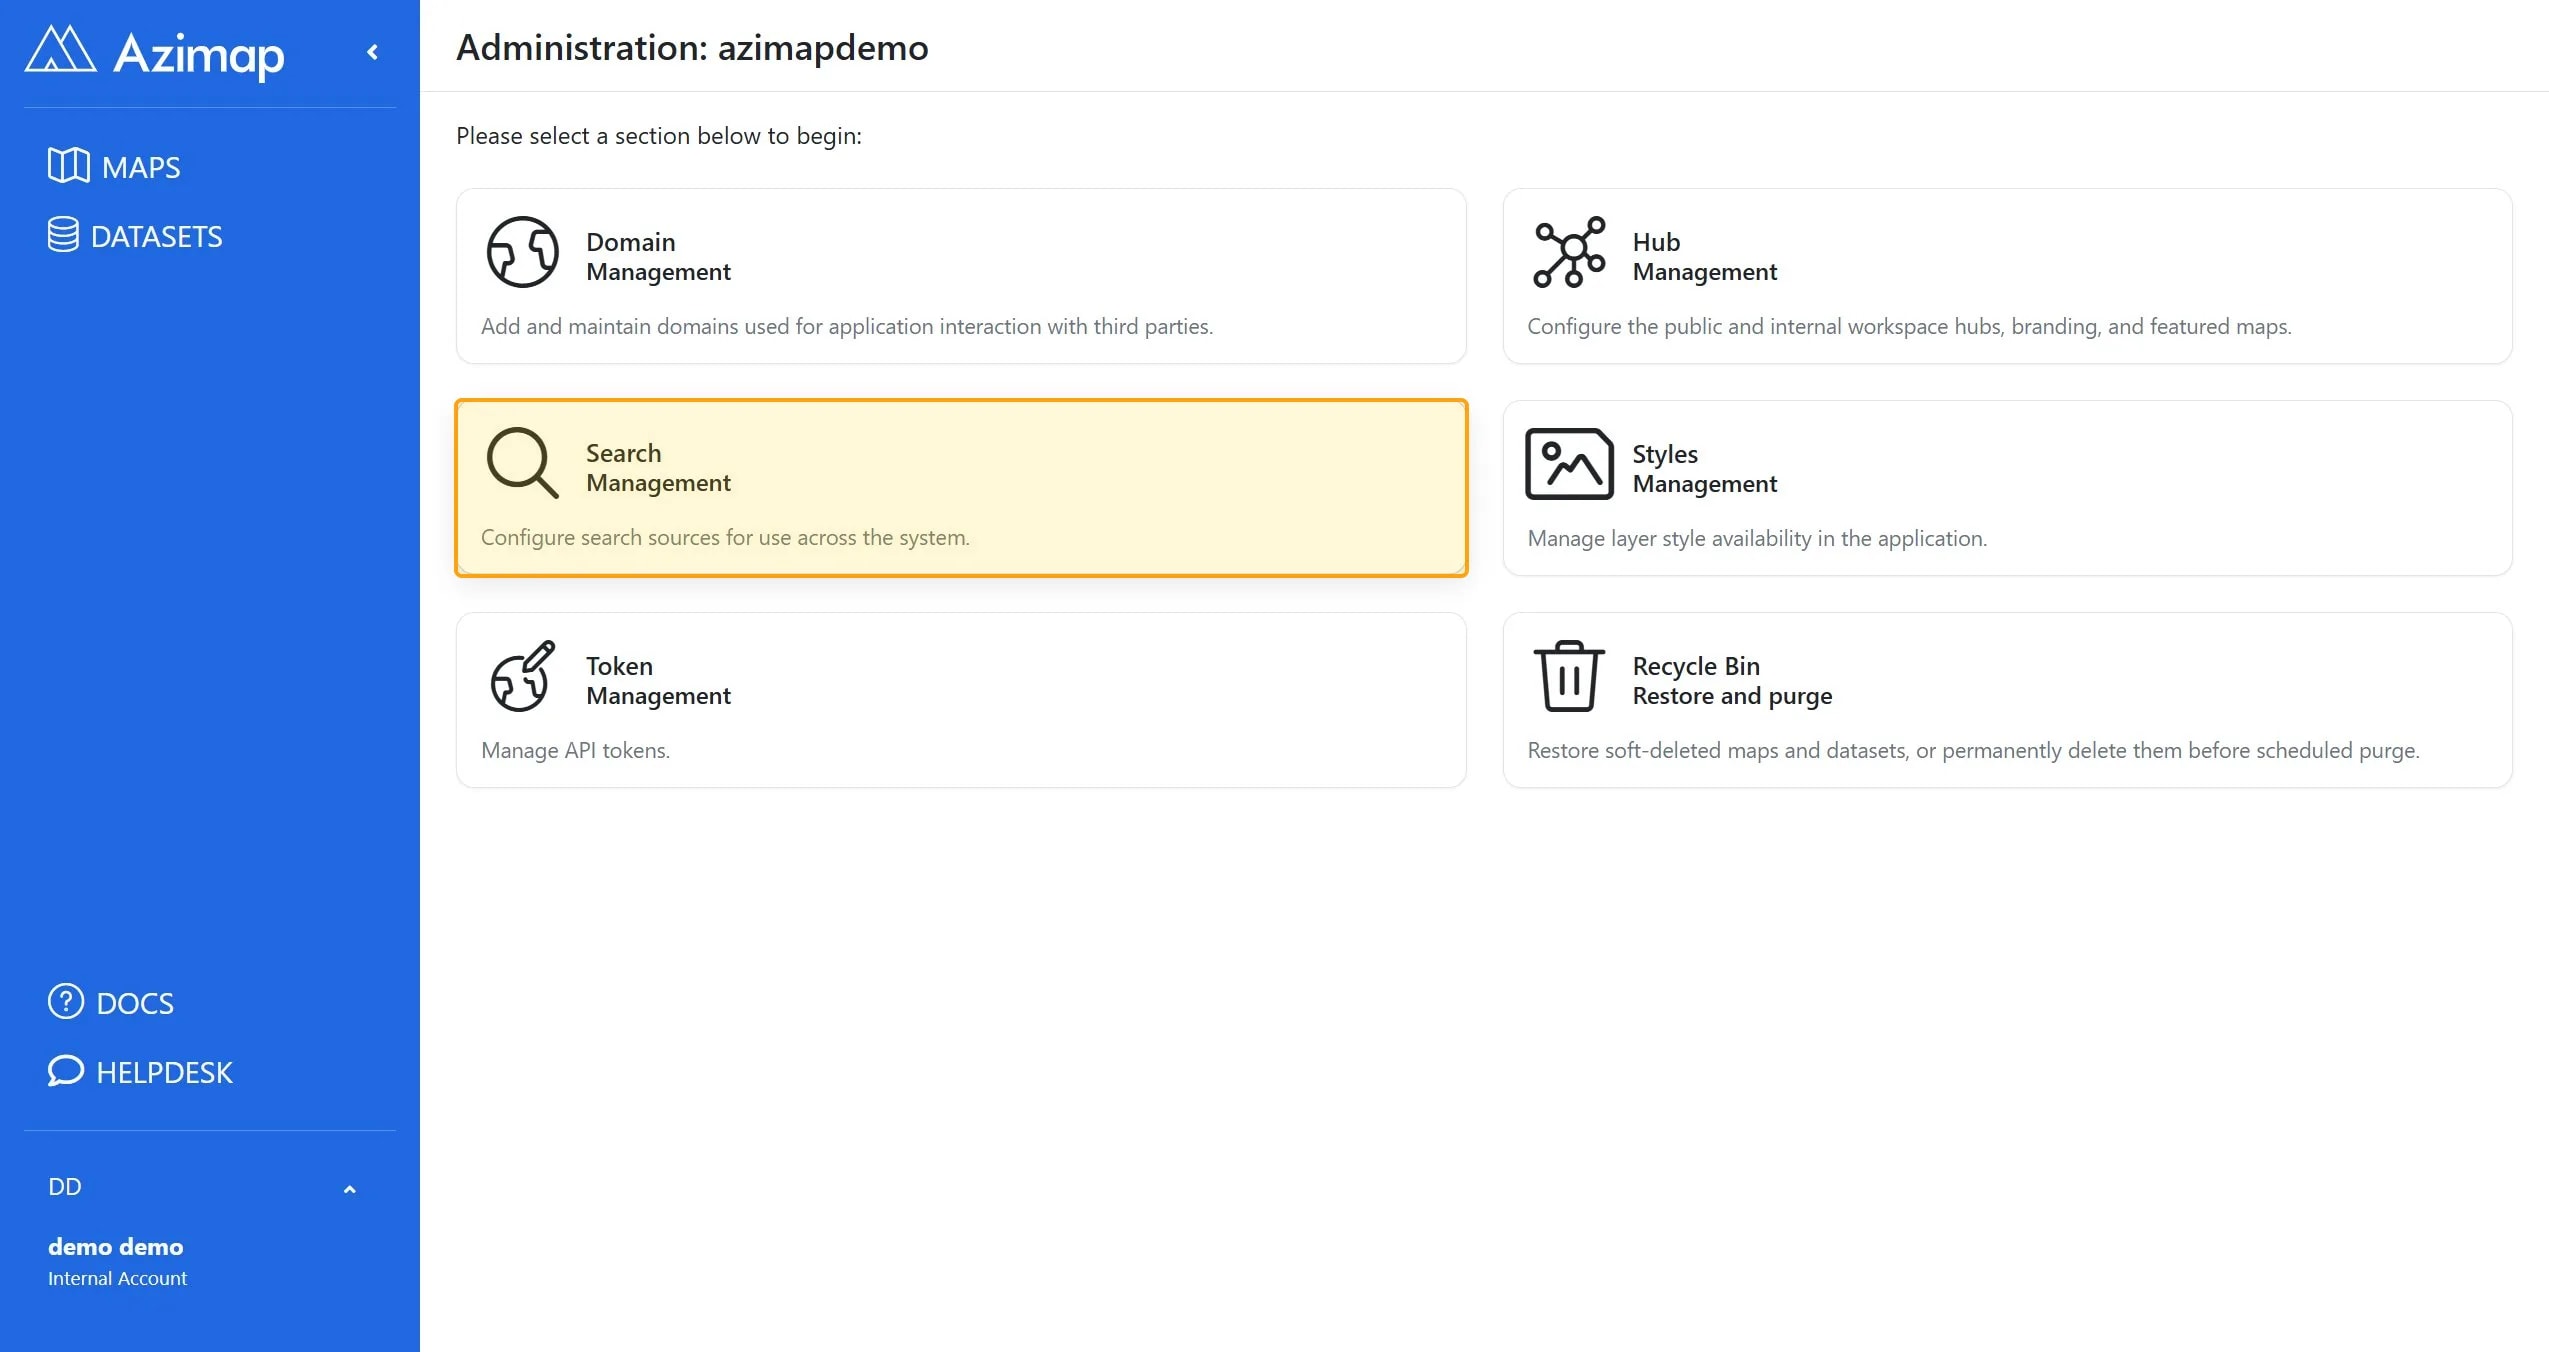
Task: Click the Token Management globe-pencil icon
Action: pos(522,676)
